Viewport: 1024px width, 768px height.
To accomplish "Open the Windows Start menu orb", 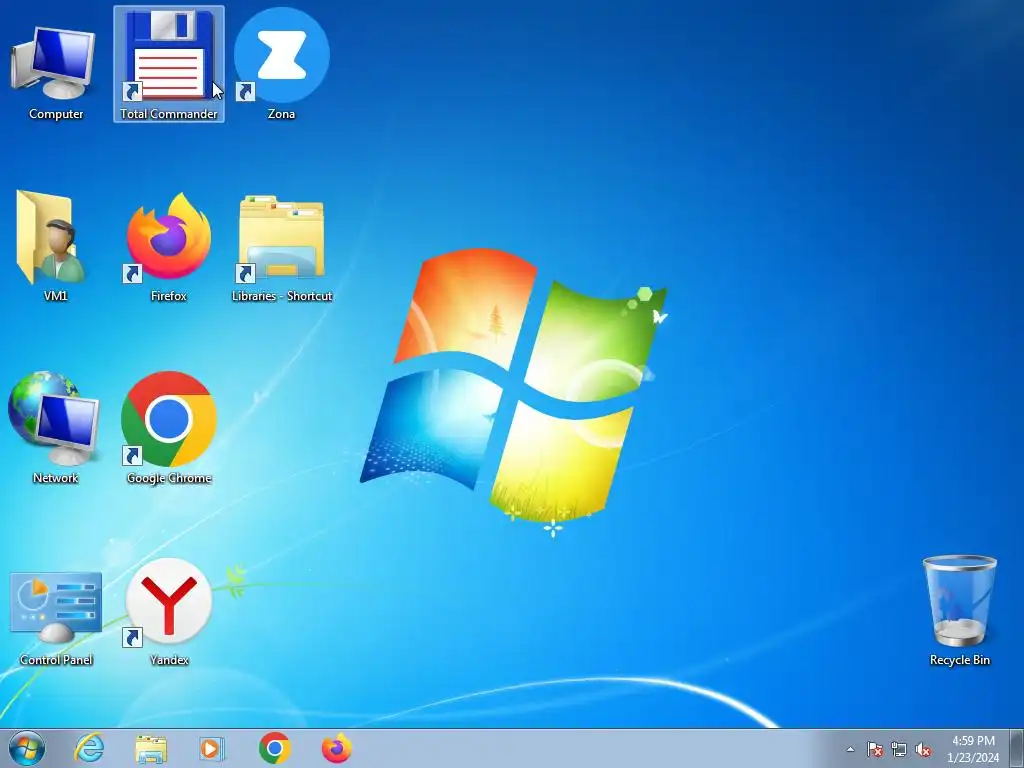I will pos(27,748).
